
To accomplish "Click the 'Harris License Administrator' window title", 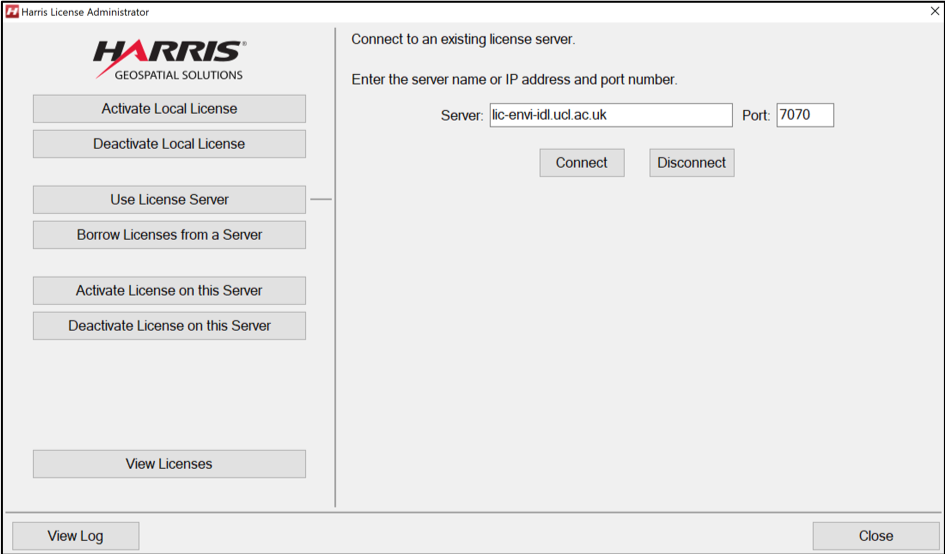I will click(x=85, y=12).
